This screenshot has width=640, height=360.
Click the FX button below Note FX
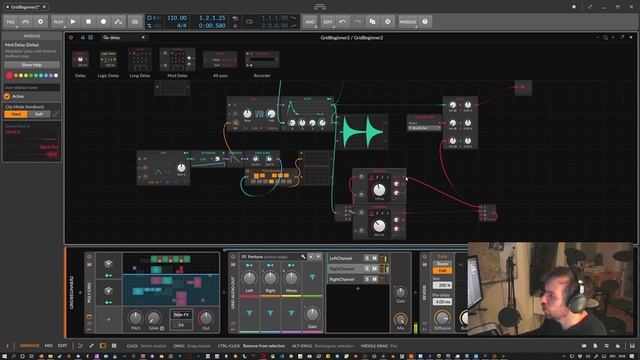(x=181, y=325)
